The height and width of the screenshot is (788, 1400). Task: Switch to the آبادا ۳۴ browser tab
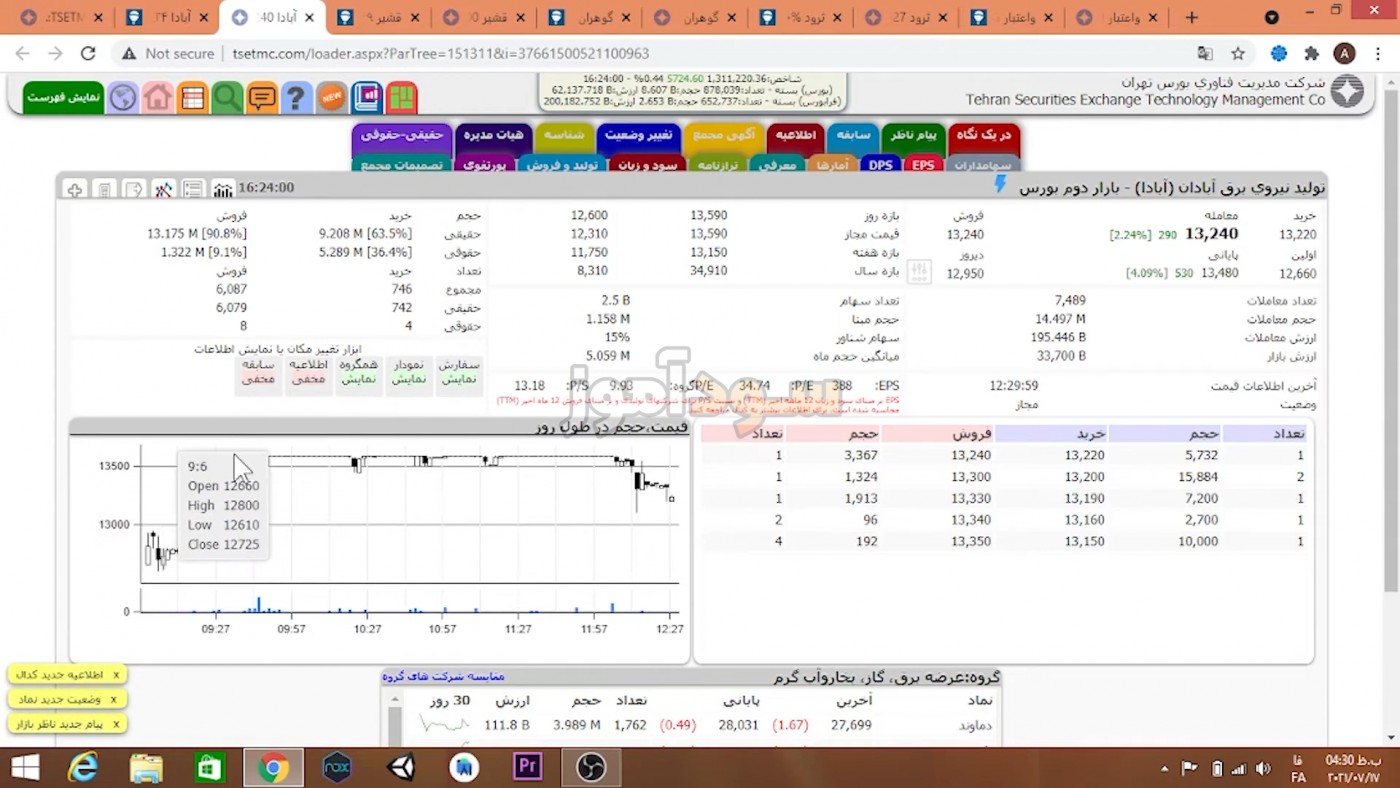pos(166,17)
